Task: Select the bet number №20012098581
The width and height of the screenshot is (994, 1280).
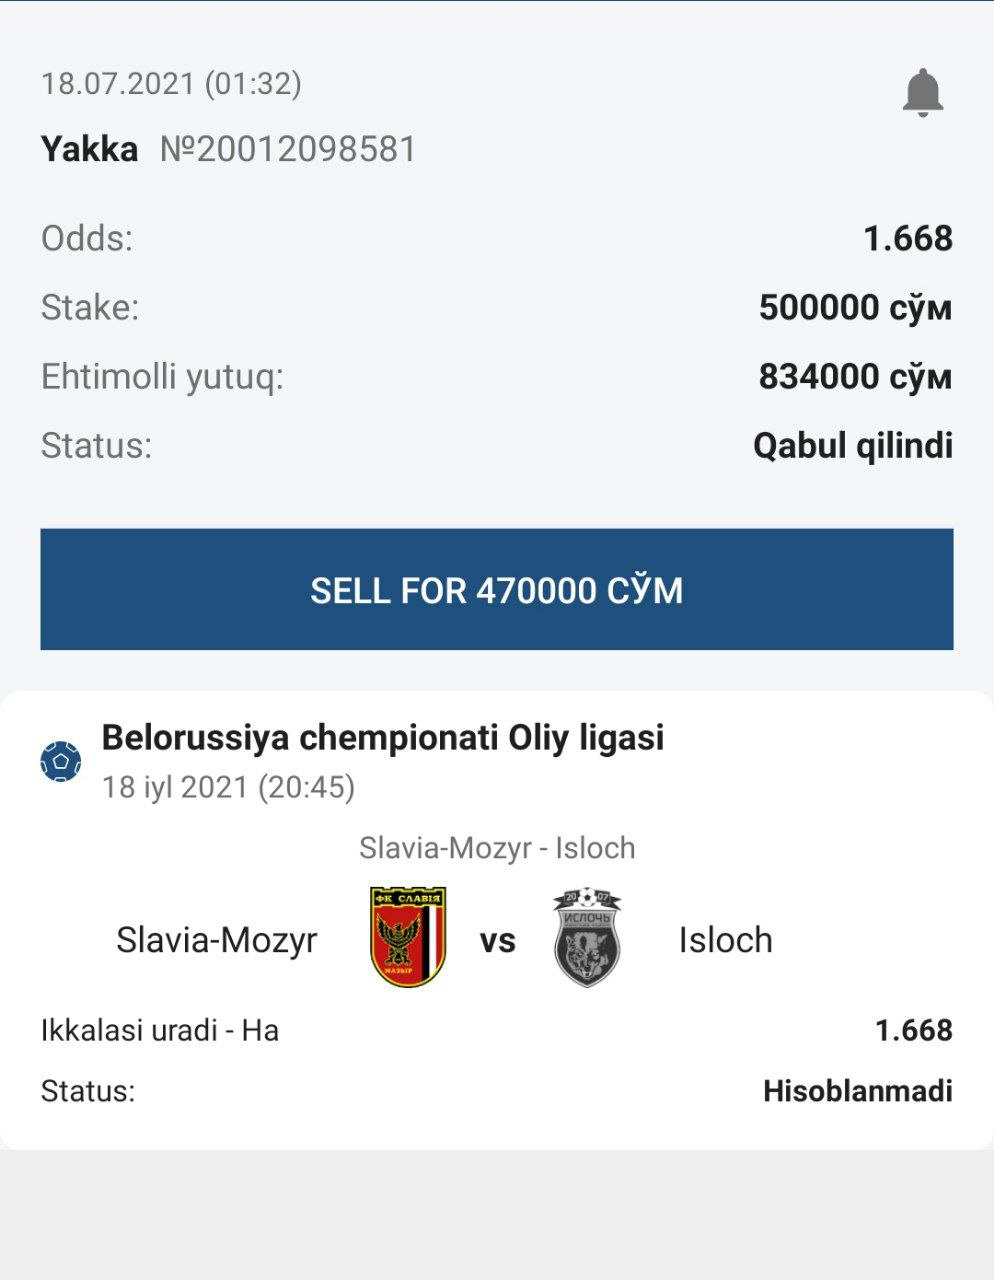Action: tap(288, 149)
